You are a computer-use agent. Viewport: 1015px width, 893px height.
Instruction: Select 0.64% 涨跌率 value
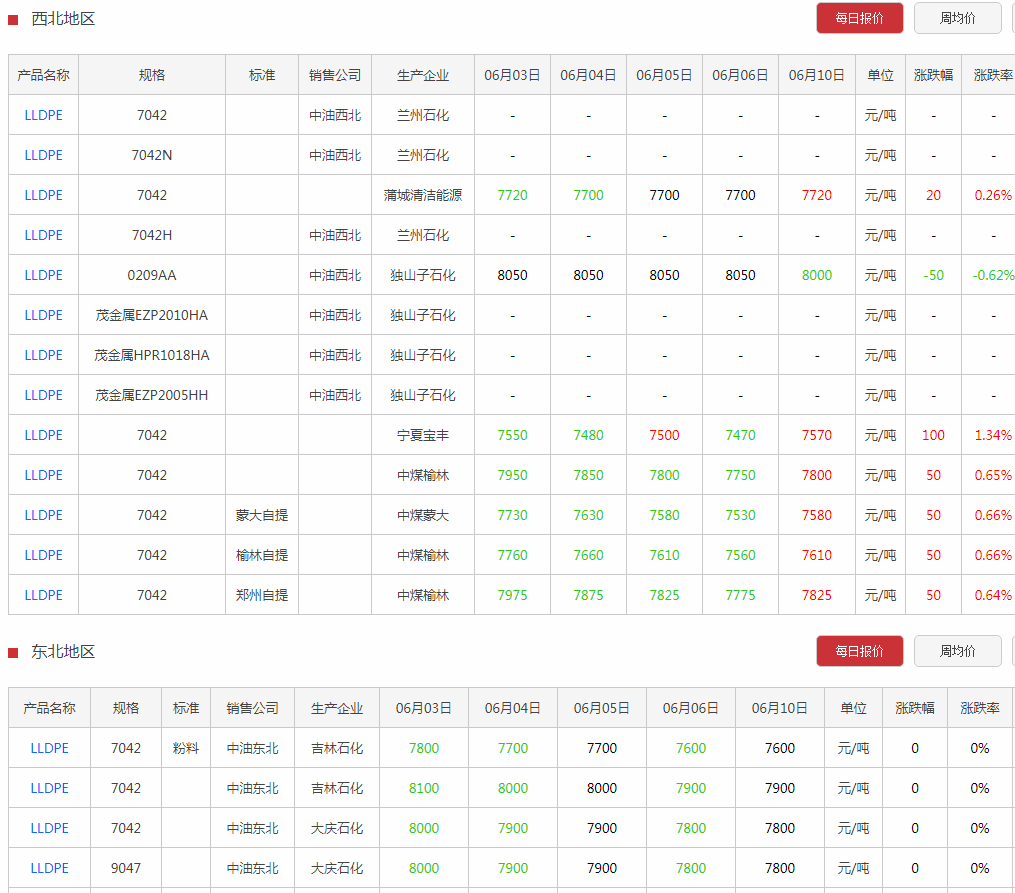click(x=993, y=595)
